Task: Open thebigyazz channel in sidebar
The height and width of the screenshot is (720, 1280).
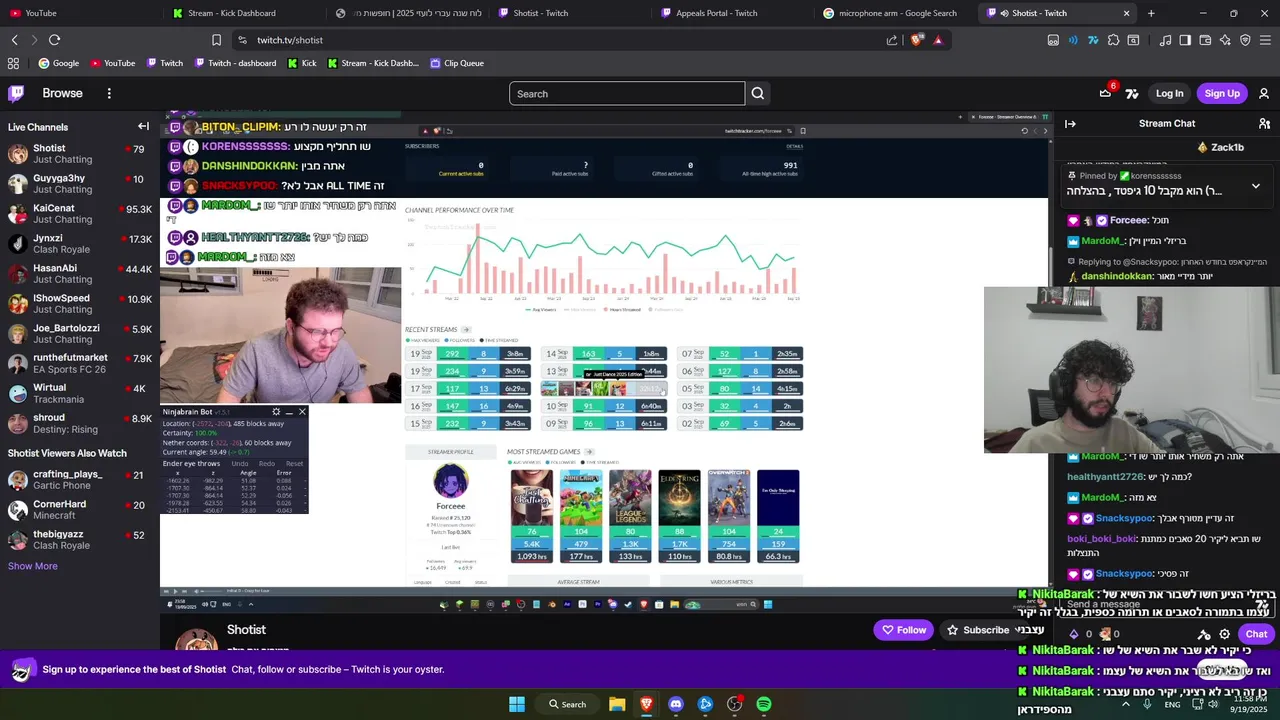Action: click(x=78, y=539)
